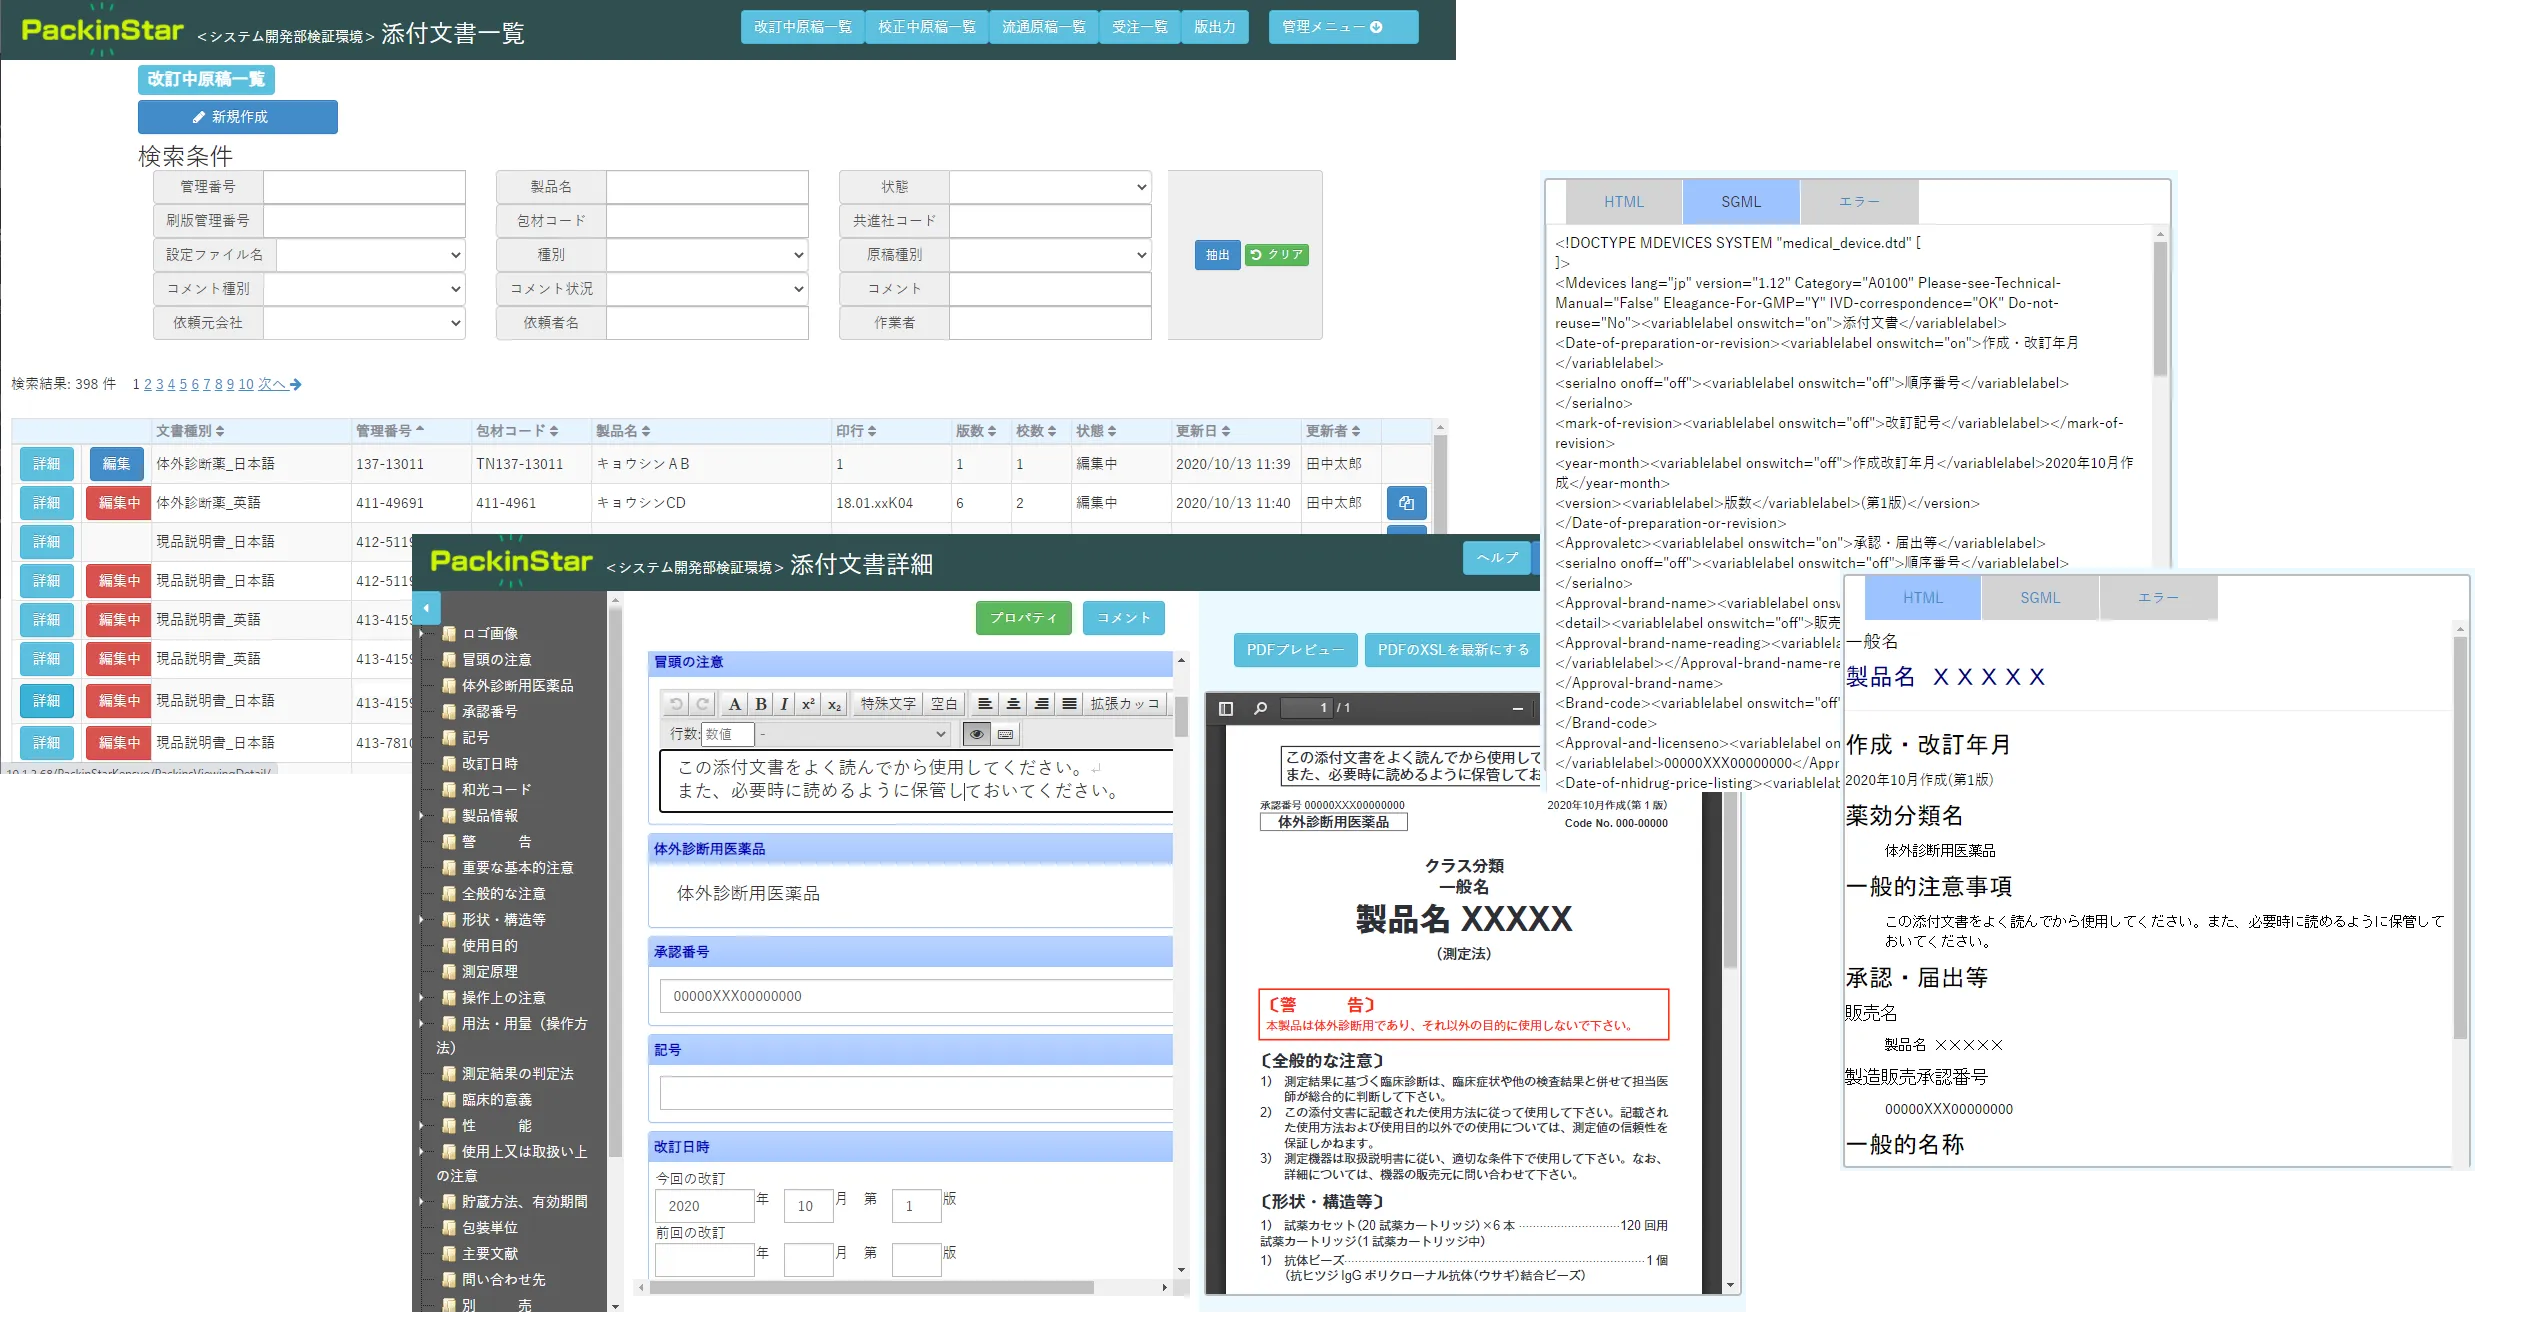Apply bold formatting in the editor toolbar
Image resolution: width=2534 pixels, height=1322 pixels.
[x=761, y=704]
